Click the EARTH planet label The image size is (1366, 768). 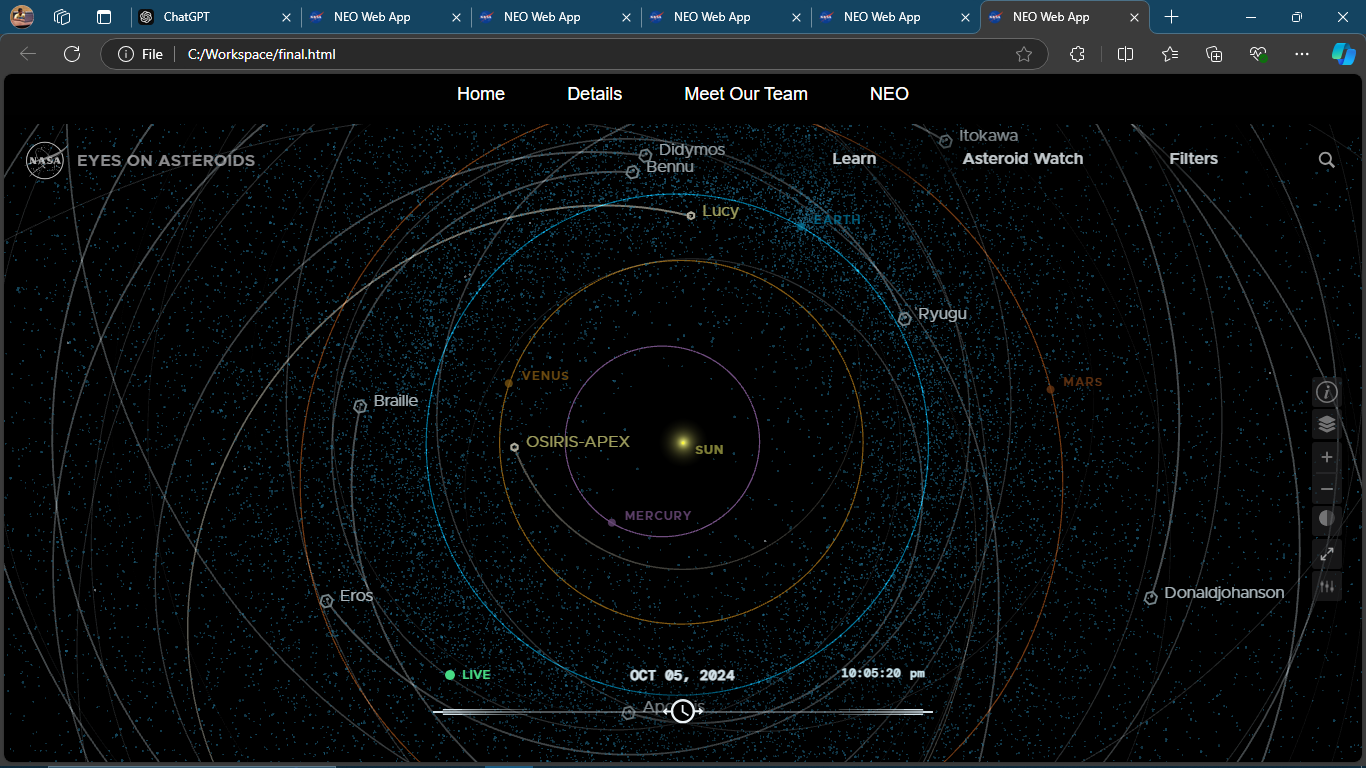(x=836, y=220)
